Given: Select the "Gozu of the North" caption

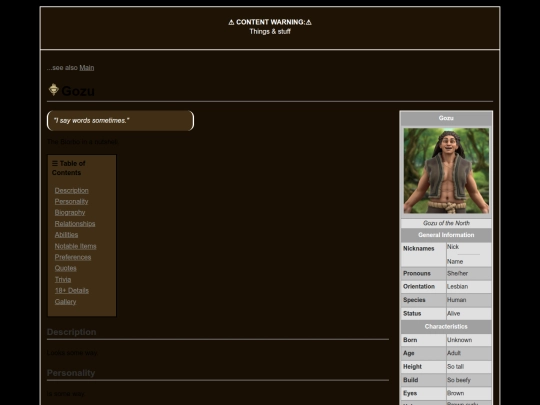Looking at the screenshot, I should click(x=446, y=223).
